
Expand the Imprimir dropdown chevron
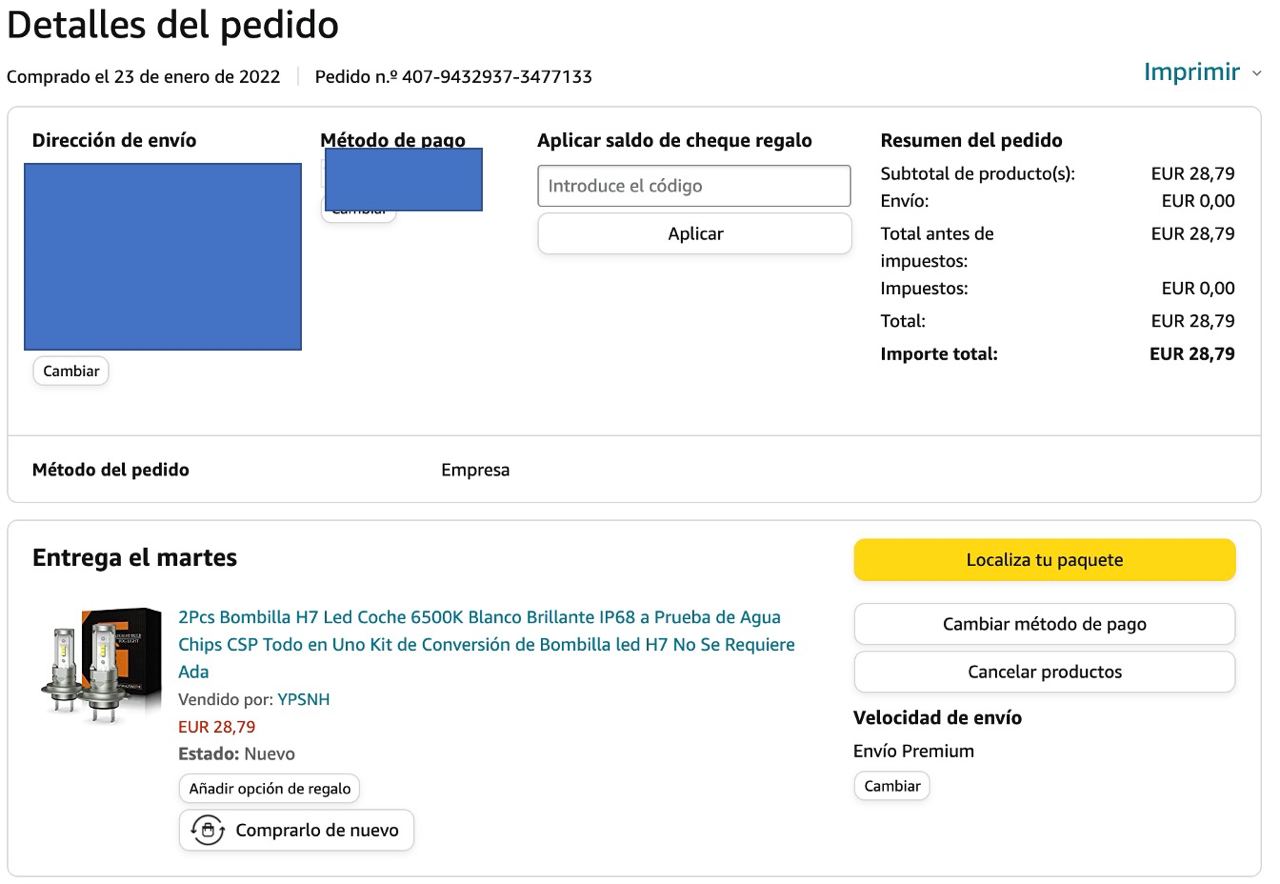pos(1257,73)
